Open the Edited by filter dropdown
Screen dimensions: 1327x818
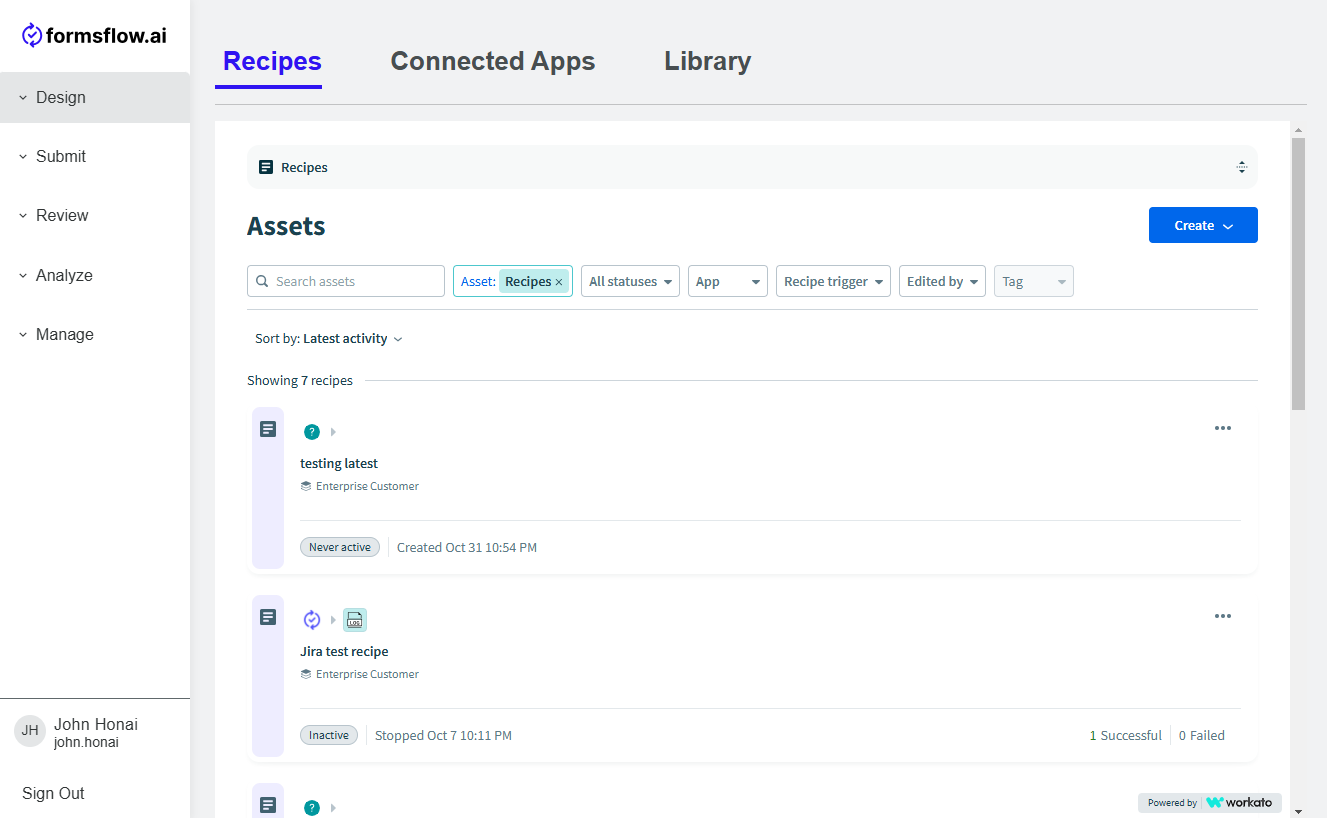[x=942, y=281]
